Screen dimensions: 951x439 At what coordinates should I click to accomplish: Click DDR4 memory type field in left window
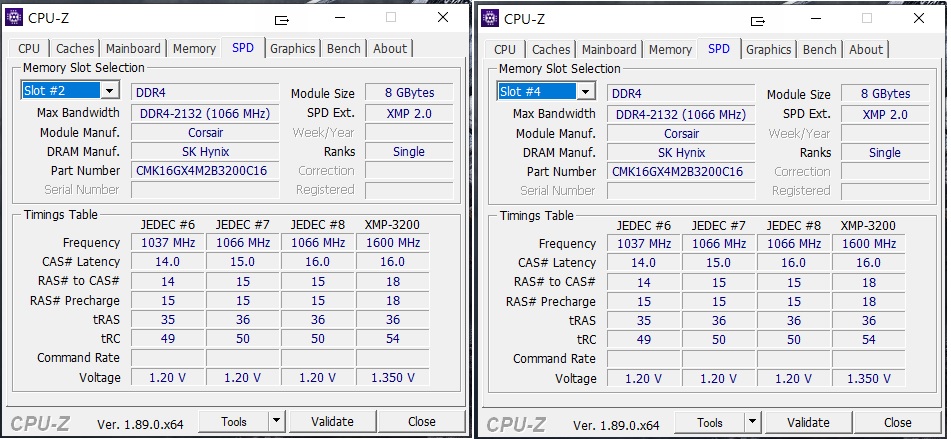pos(205,93)
